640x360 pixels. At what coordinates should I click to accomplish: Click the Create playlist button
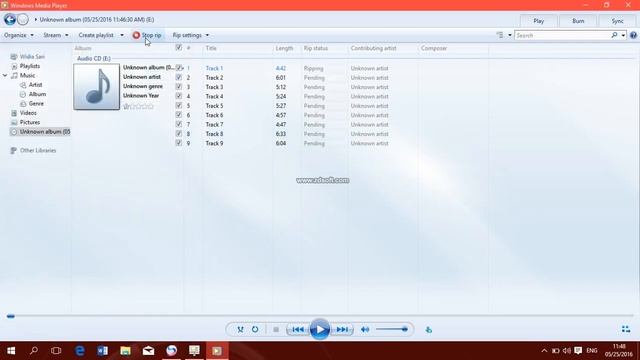96,35
